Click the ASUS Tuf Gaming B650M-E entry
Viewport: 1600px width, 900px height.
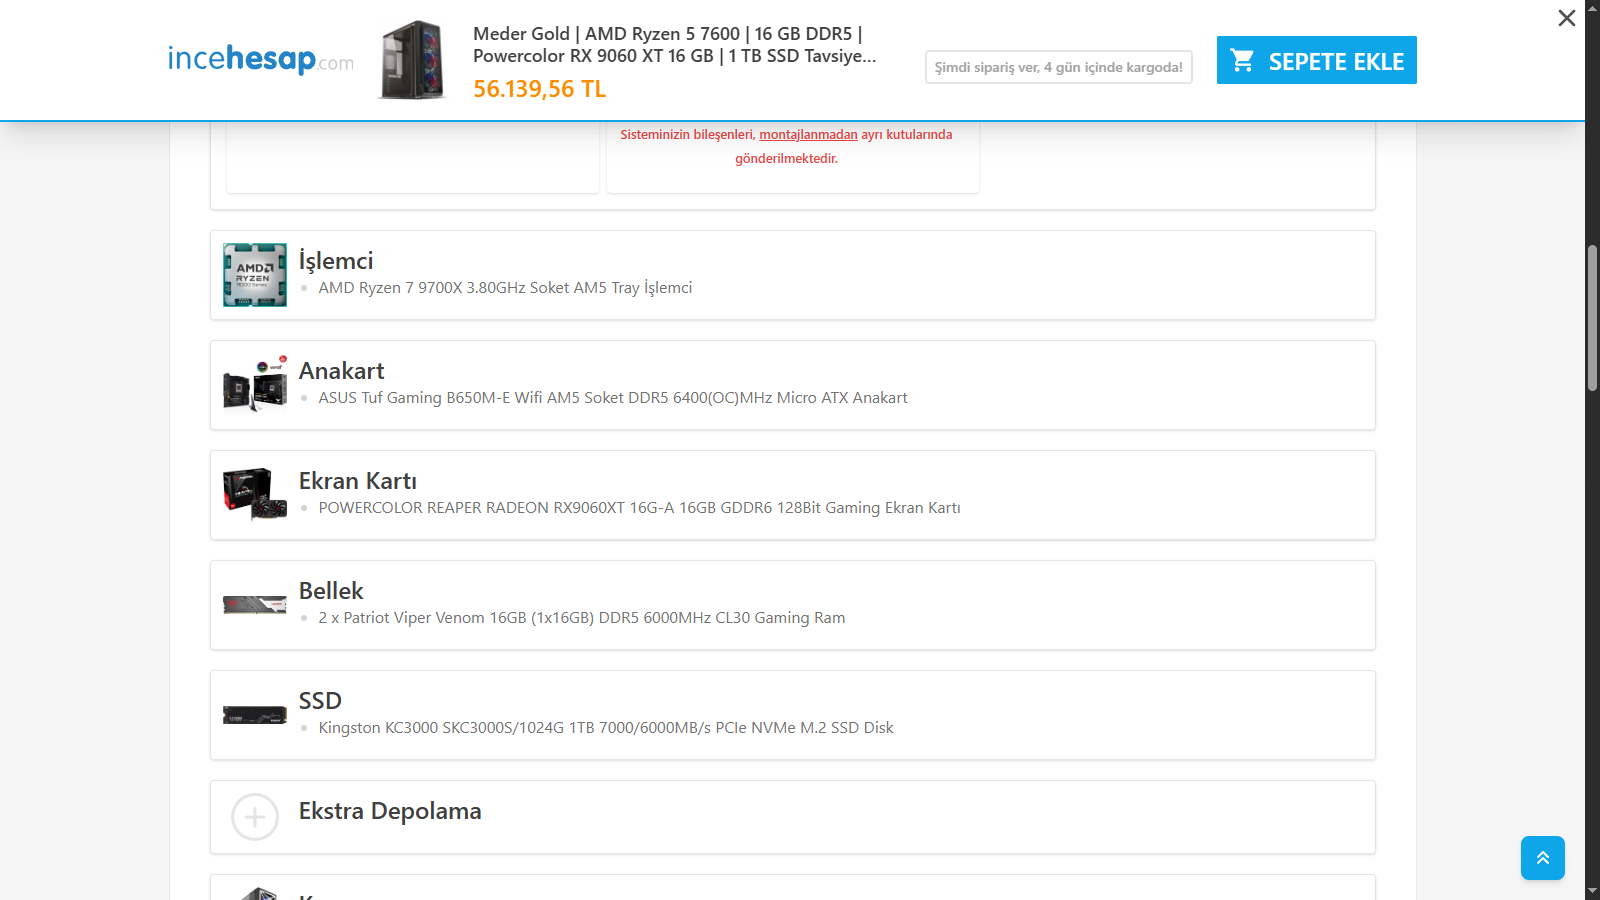pyautogui.click(x=613, y=398)
